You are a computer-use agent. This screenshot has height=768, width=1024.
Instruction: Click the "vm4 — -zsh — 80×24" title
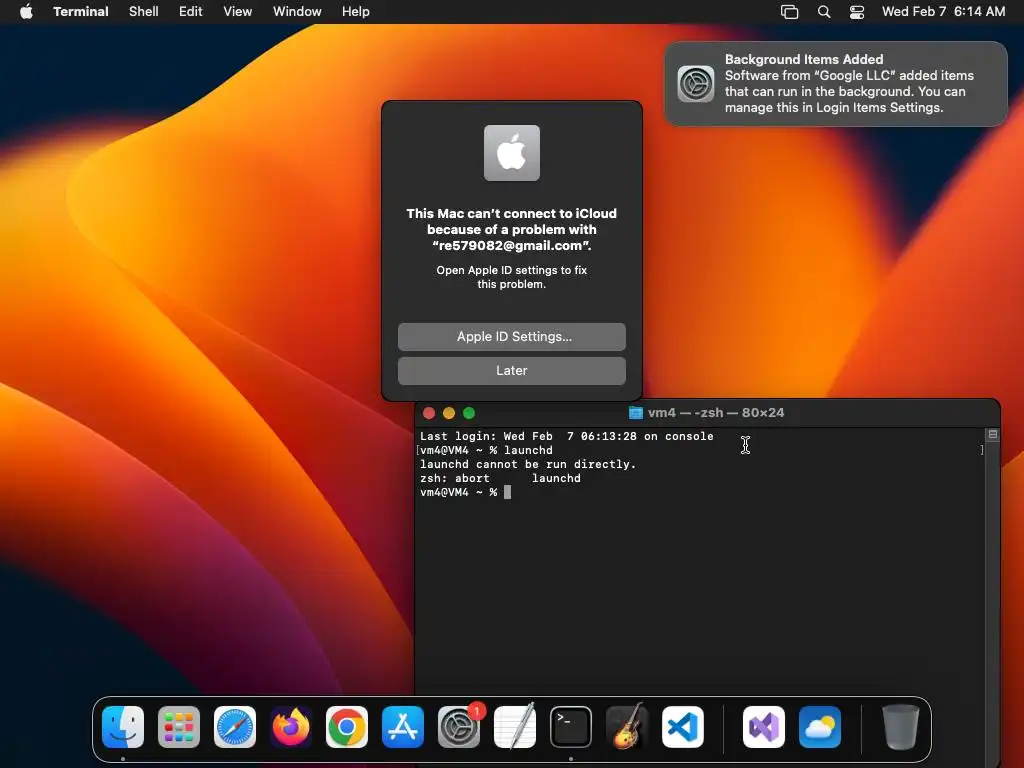point(716,413)
